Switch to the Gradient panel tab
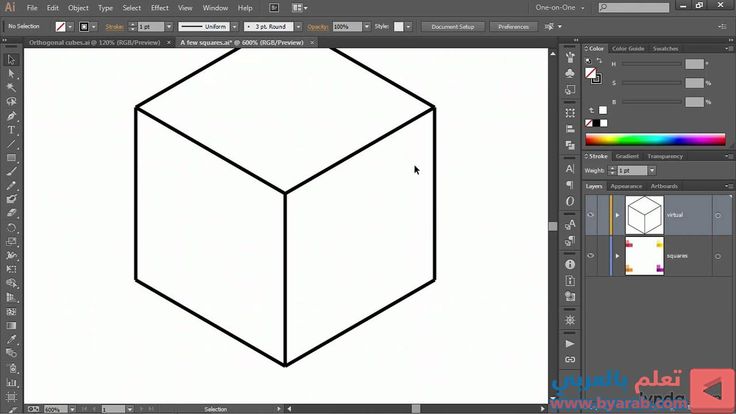Viewport: 736px width, 414px height. point(627,156)
